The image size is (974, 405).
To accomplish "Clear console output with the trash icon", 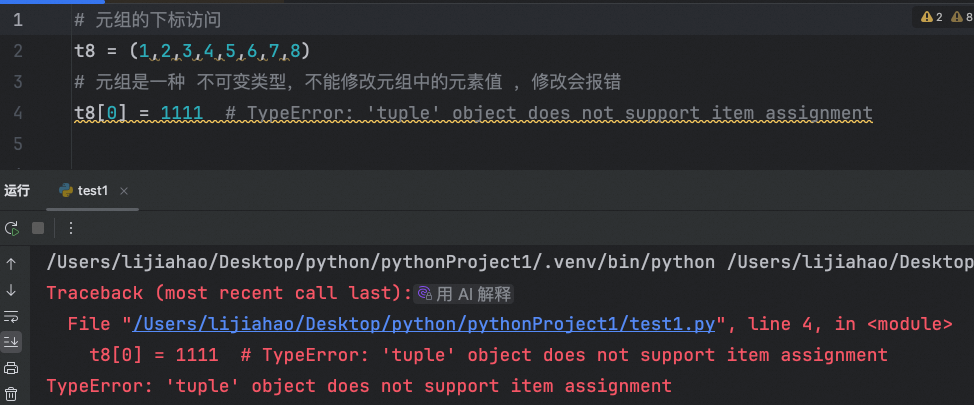I will click(11, 393).
